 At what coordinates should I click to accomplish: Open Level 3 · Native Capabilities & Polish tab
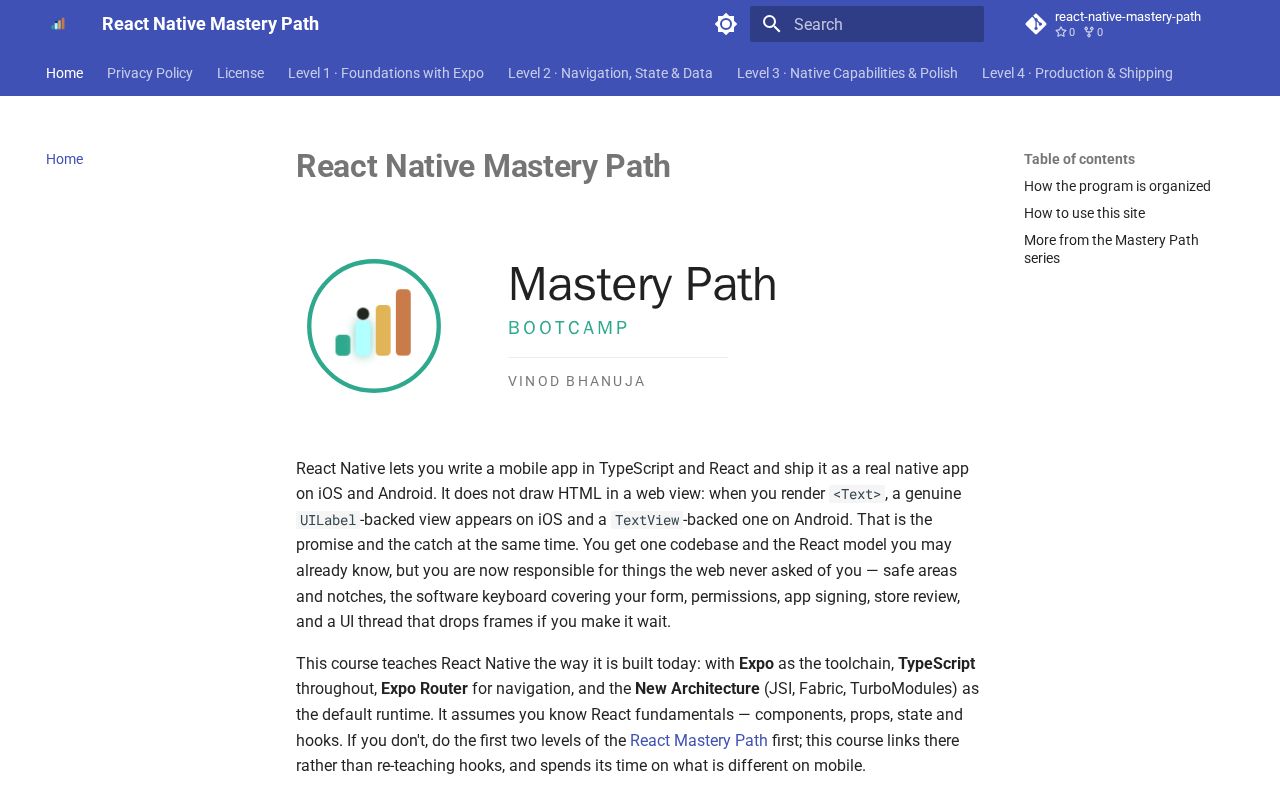[847, 73]
